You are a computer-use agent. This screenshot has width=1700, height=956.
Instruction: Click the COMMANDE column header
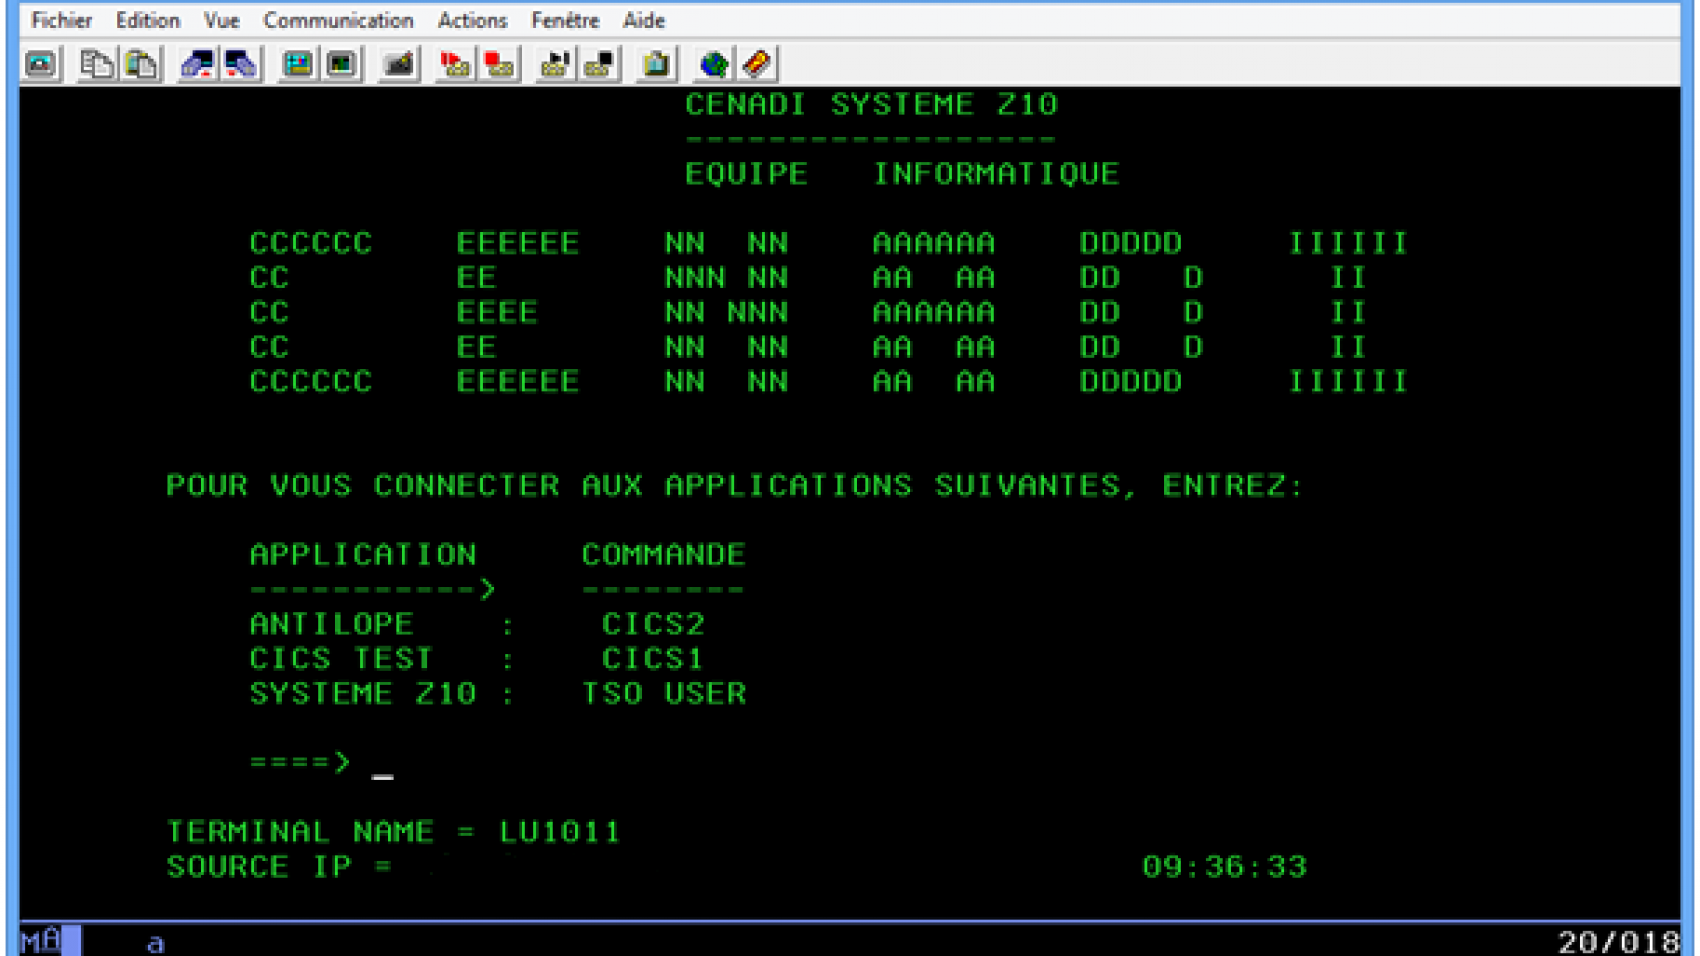(x=664, y=555)
